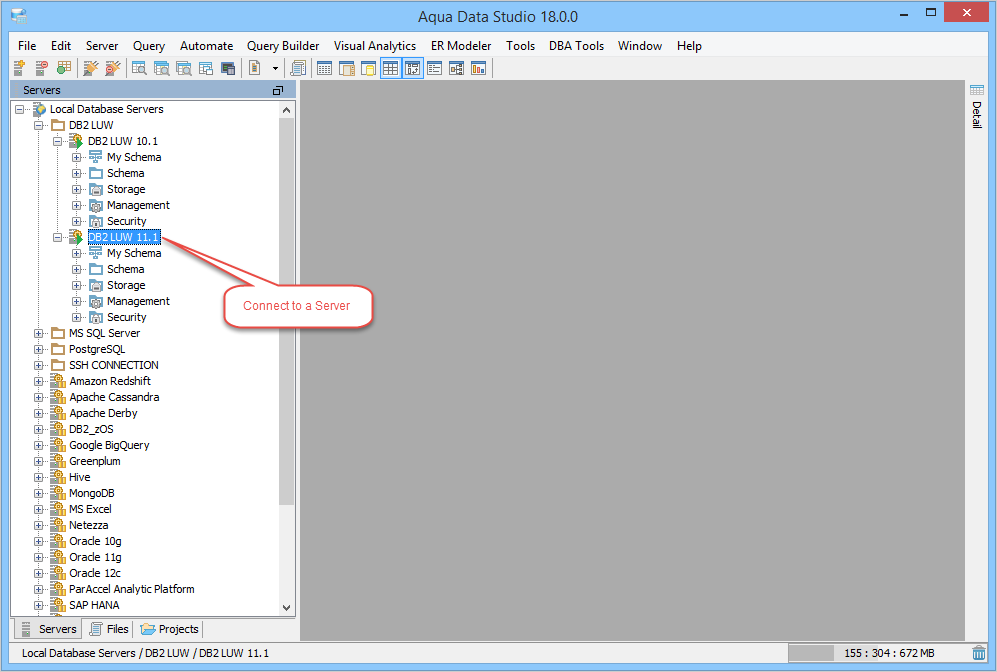Expand the MongoDB server node

[39, 493]
